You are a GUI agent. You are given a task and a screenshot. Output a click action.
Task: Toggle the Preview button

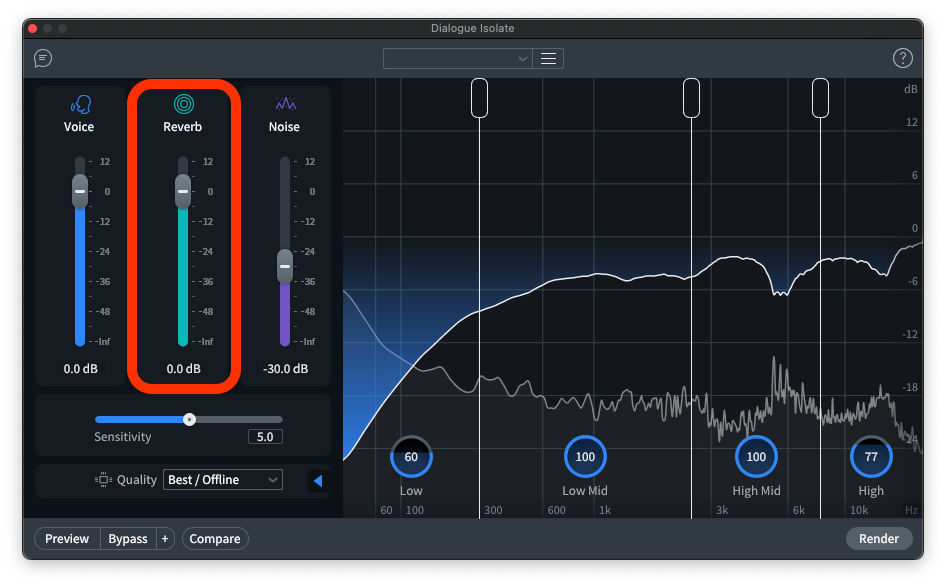point(67,539)
